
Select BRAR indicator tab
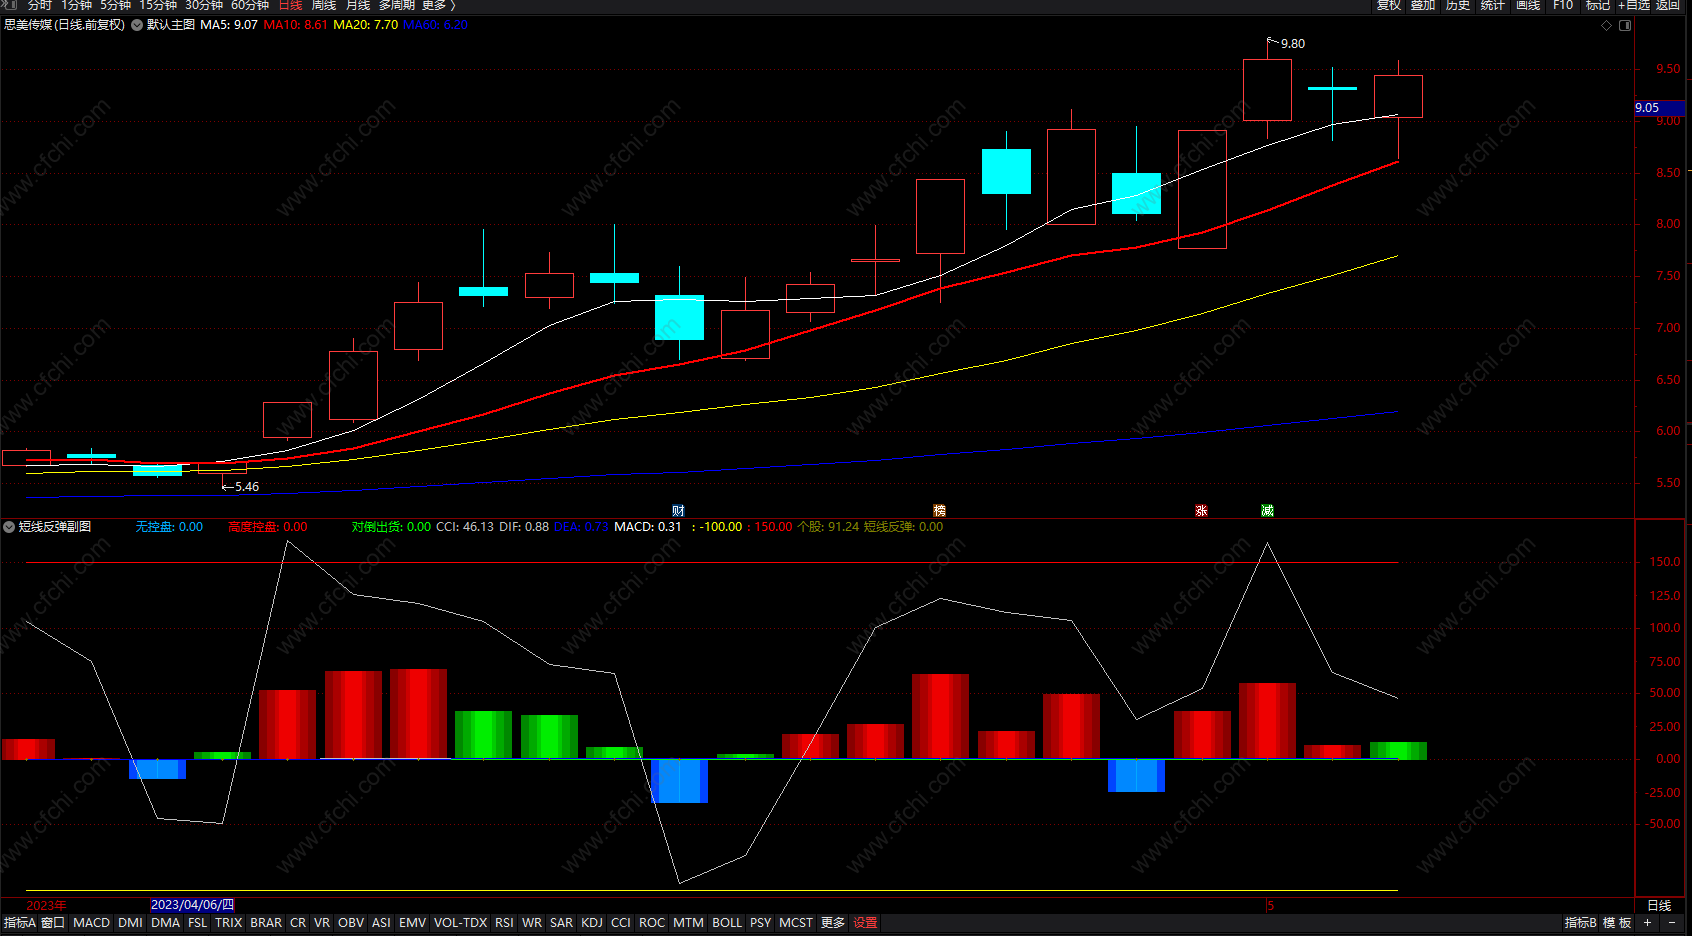point(266,923)
